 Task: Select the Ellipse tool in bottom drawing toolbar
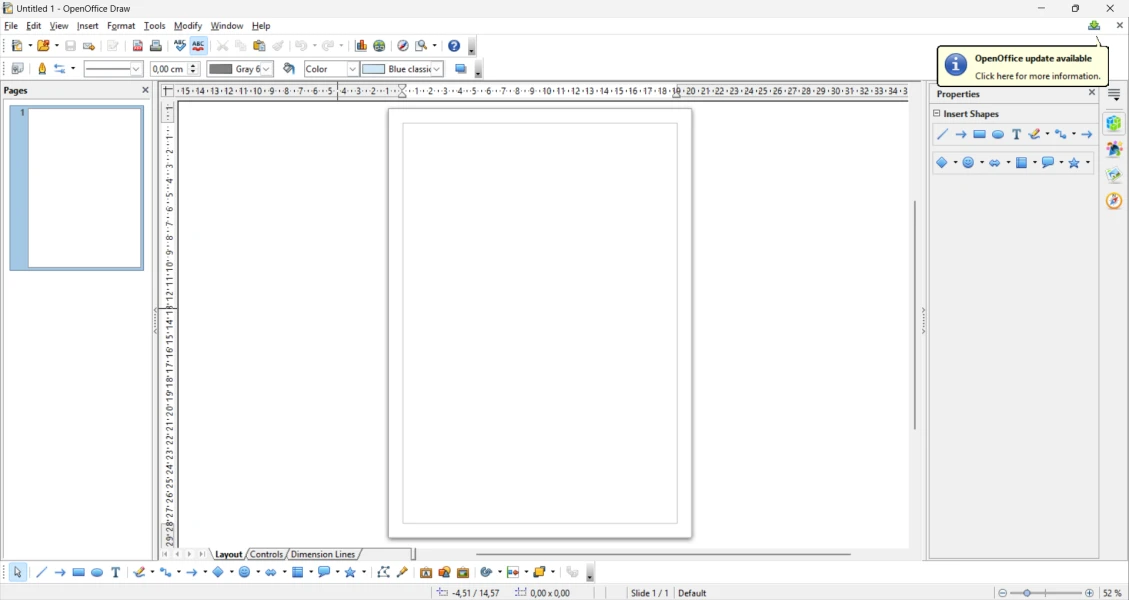(x=97, y=573)
